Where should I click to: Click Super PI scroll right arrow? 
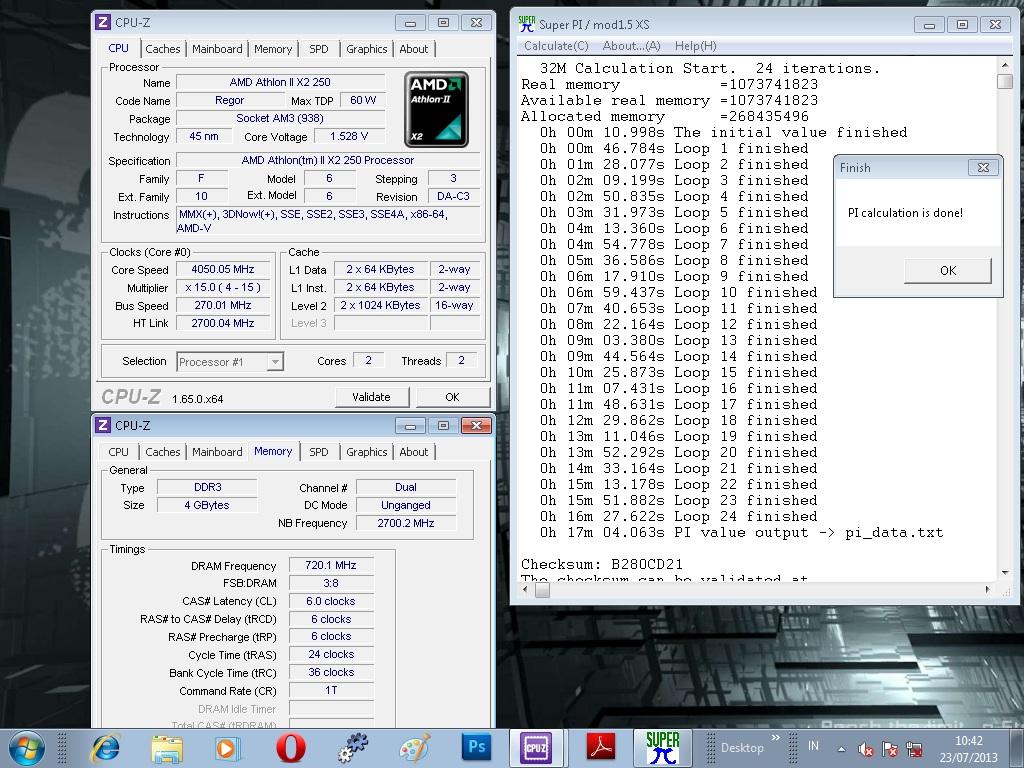pos(987,590)
